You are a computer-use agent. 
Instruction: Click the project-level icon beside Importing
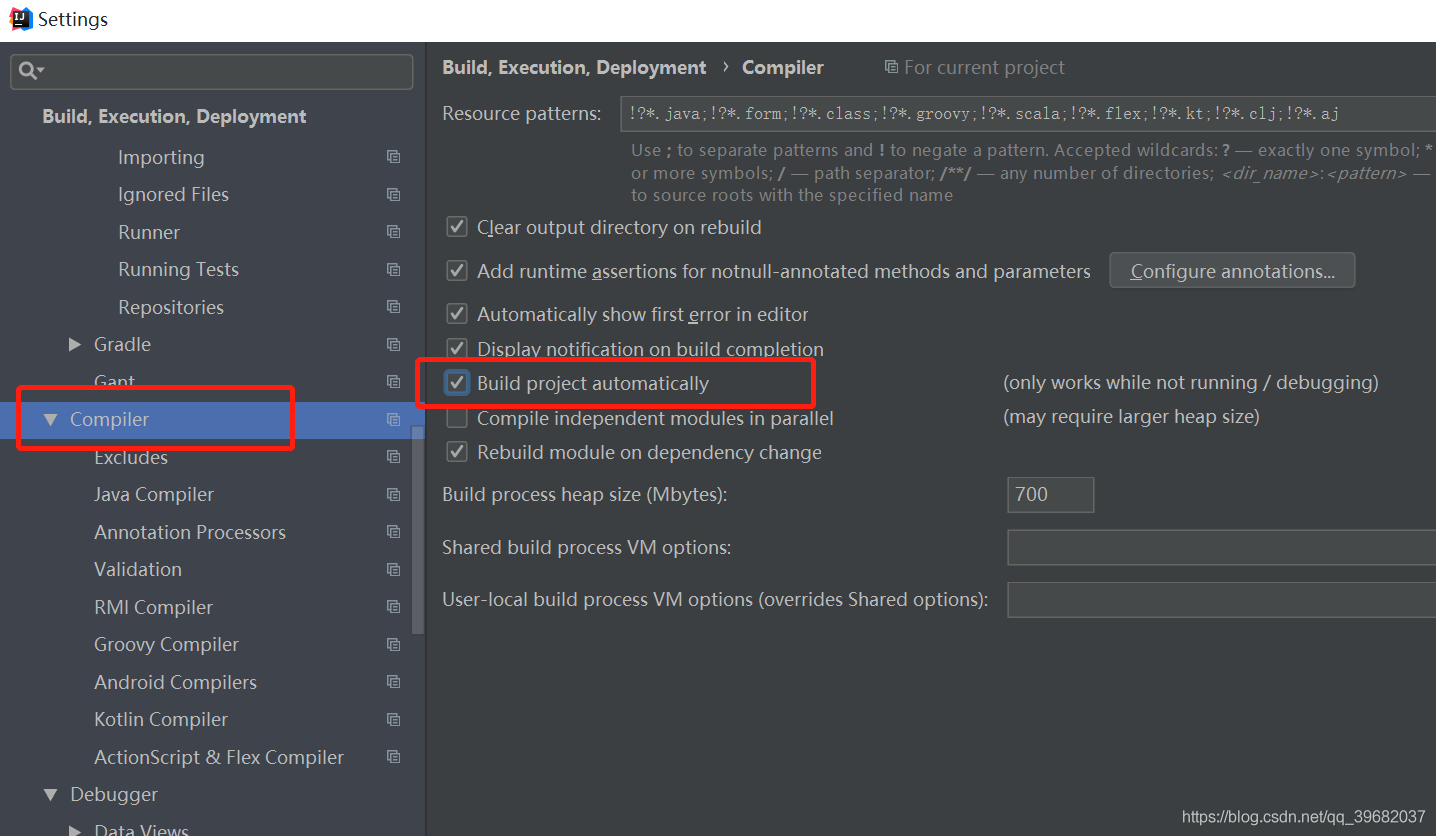394,157
